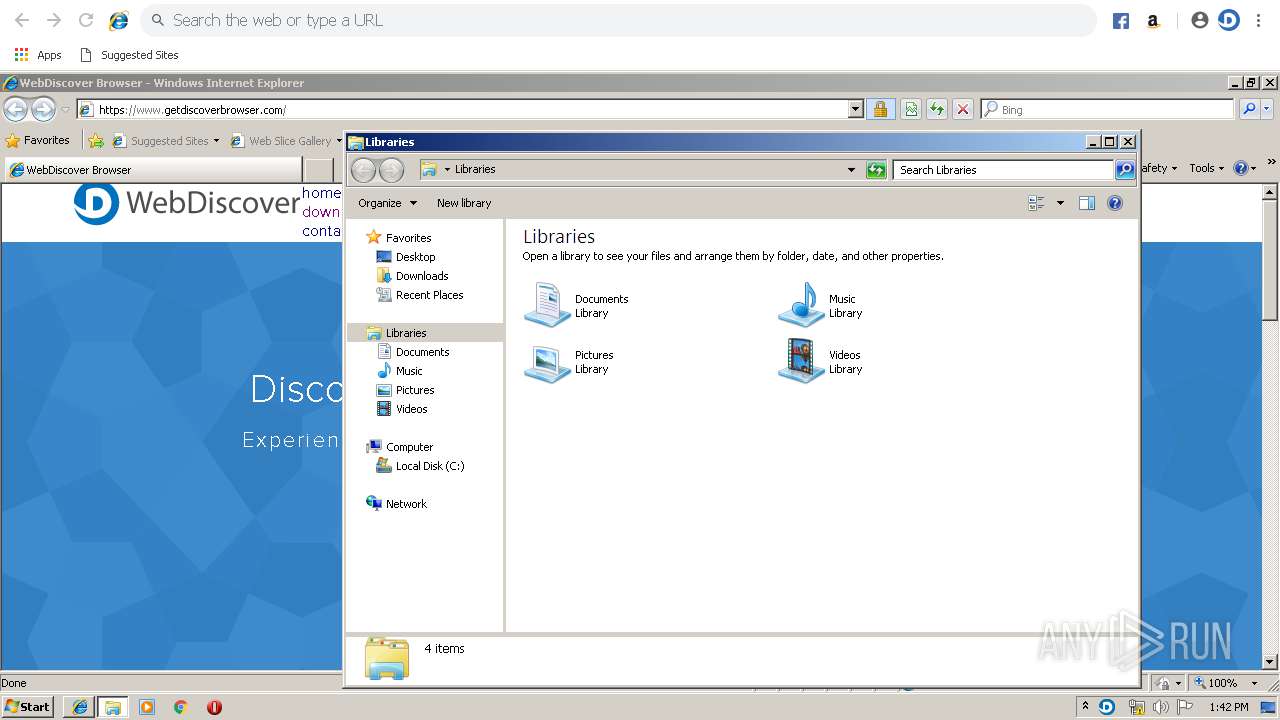Expand Libraries address bar history dropdown
This screenshot has height=720, width=1280.
[x=851, y=170]
